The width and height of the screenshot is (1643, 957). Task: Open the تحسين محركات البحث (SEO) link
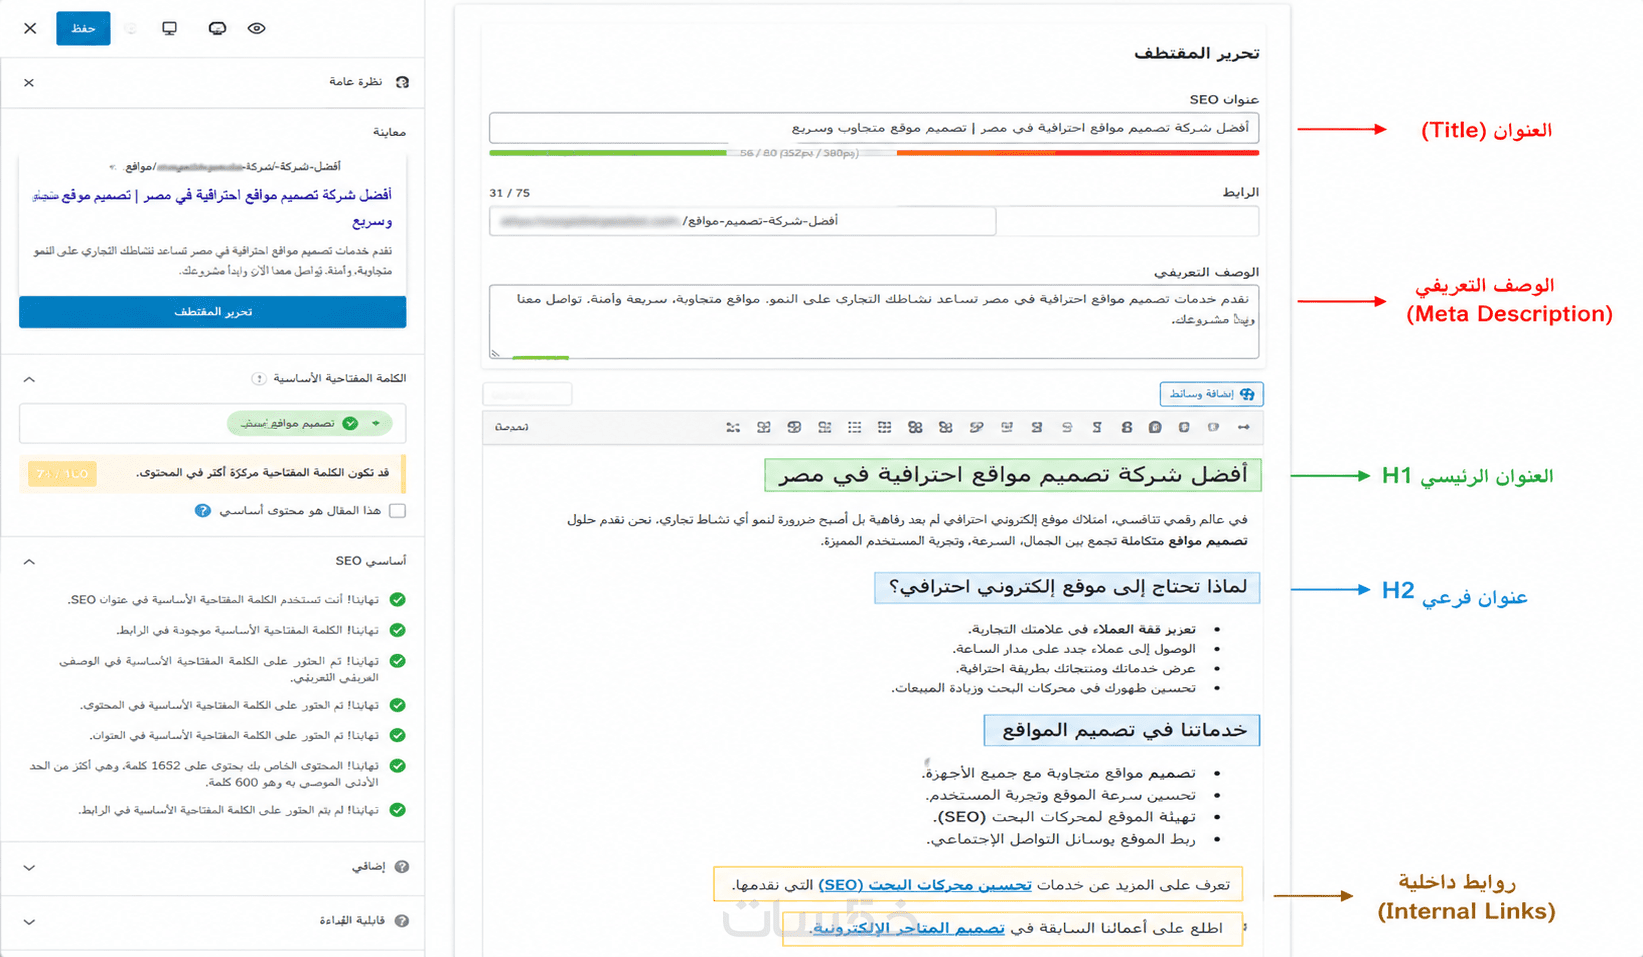click(x=925, y=885)
